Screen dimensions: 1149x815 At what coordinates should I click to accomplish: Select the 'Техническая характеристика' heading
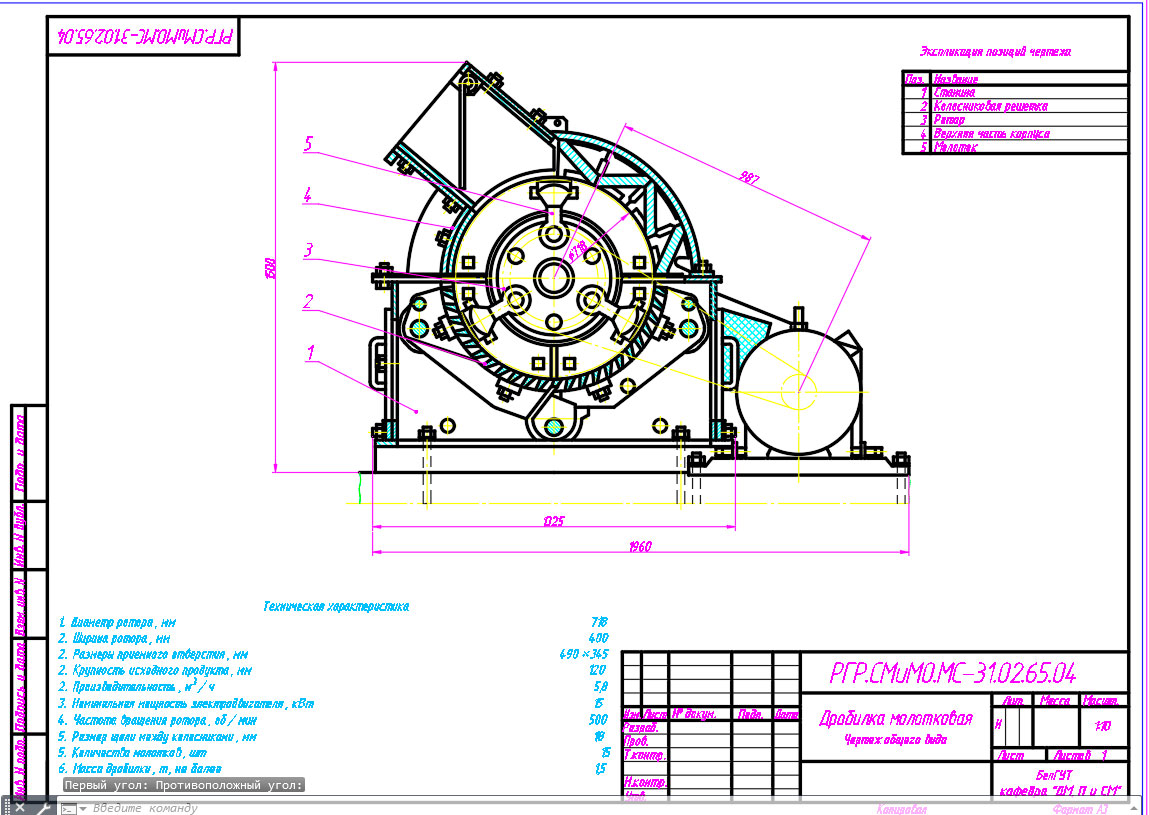click(x=336, y=607)
